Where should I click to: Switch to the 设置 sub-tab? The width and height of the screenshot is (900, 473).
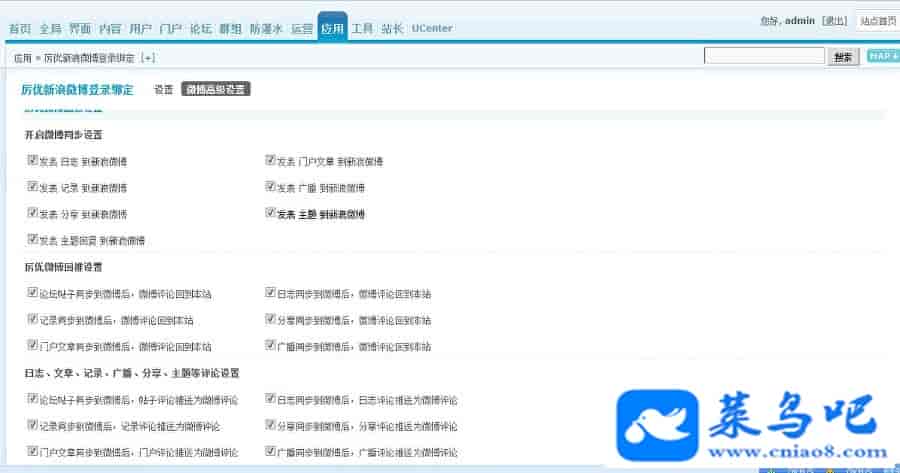pyautogui.click(x=163, y=89)
